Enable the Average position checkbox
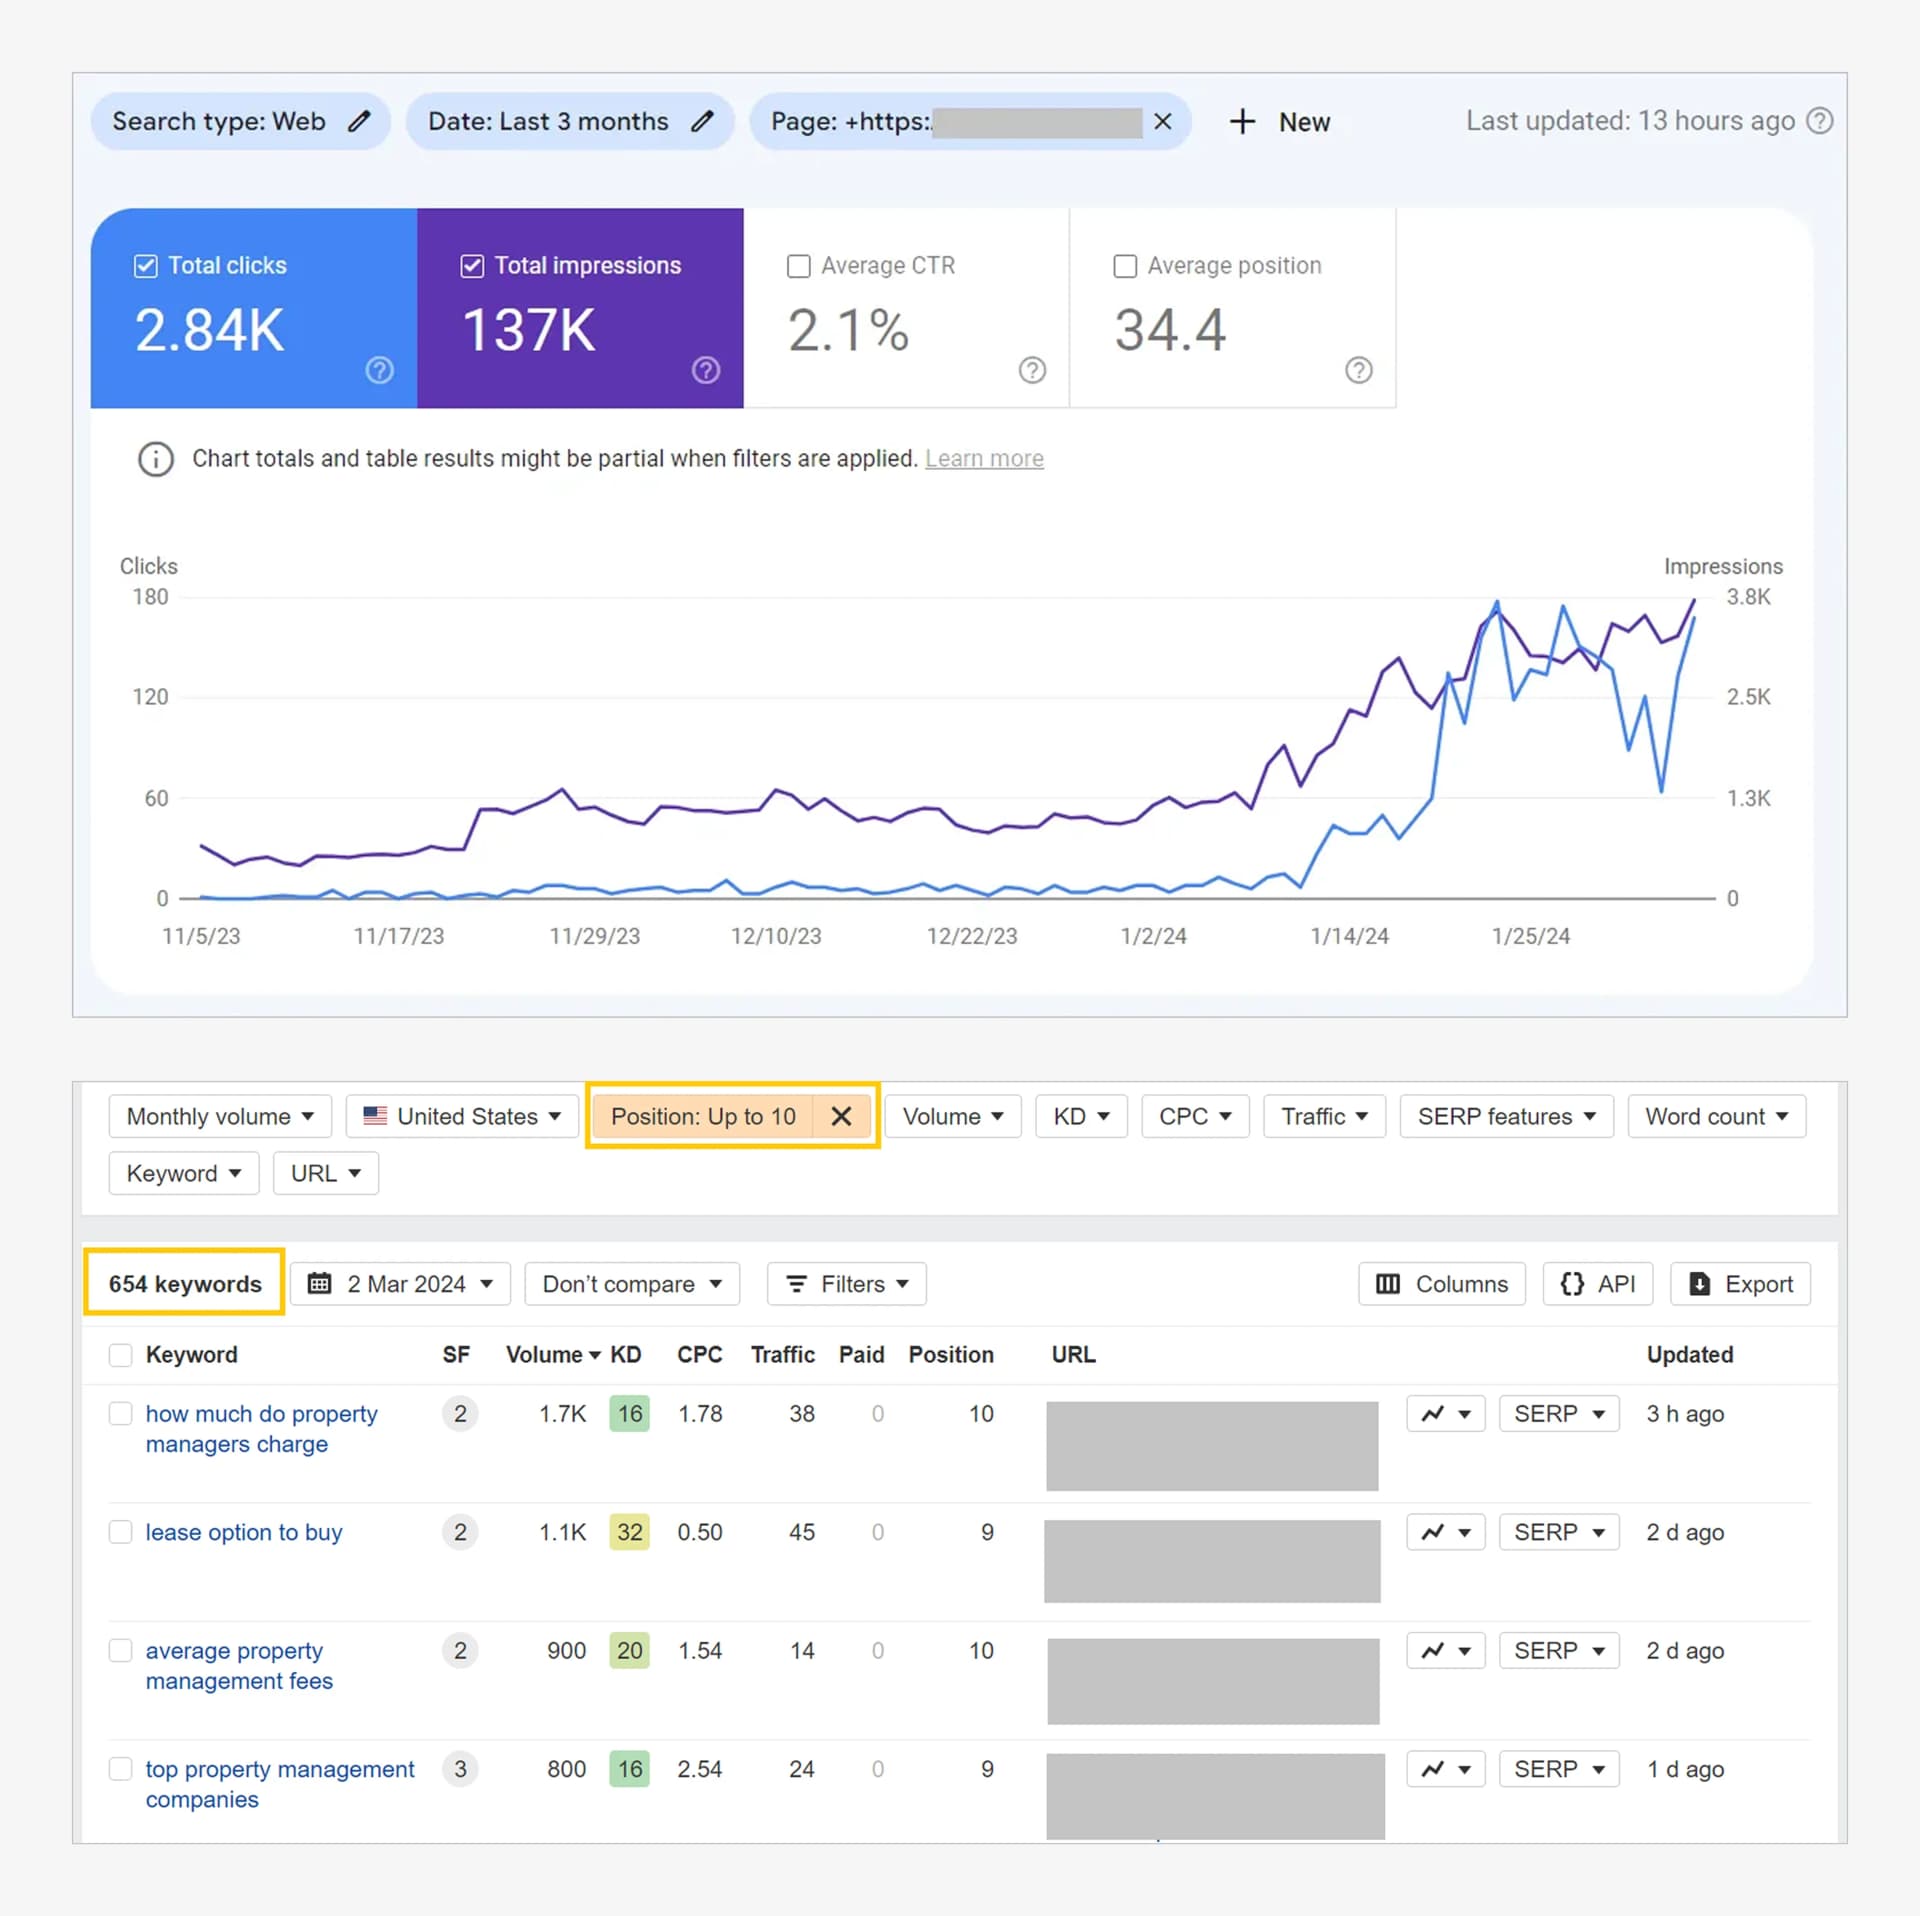Screen dimensions: 1920x1916 coord(1125,266)
